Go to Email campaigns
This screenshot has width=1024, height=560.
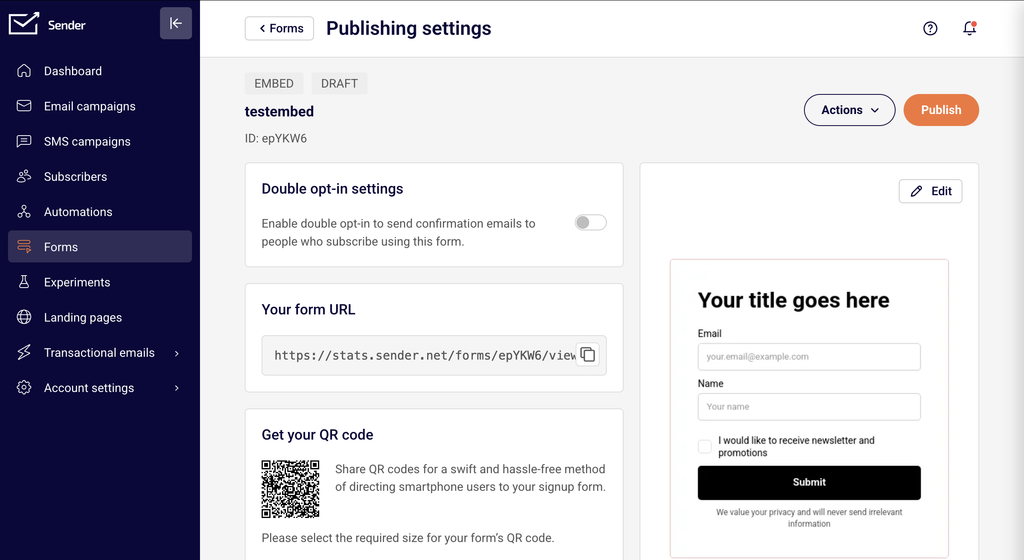(x=100, y=106)
